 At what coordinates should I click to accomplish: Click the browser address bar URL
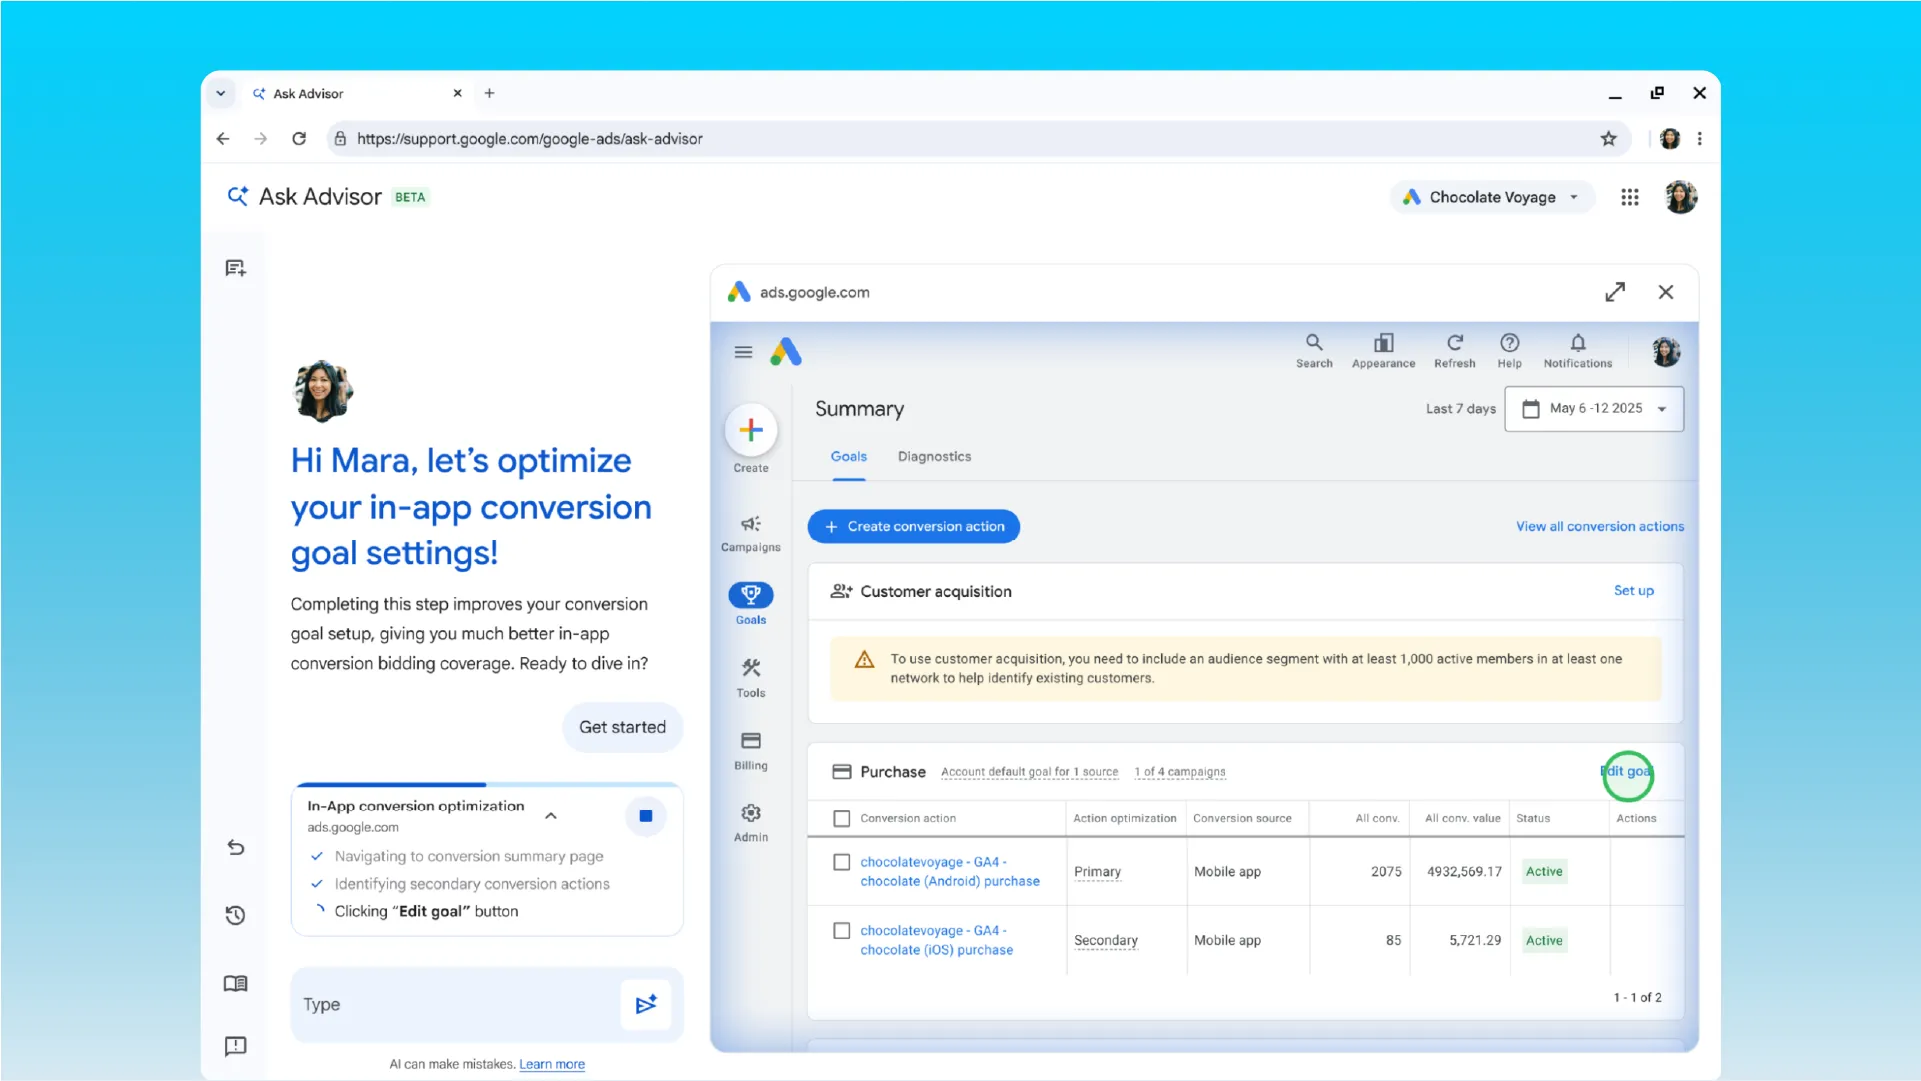pyautogui.click(x=530, y=139)
